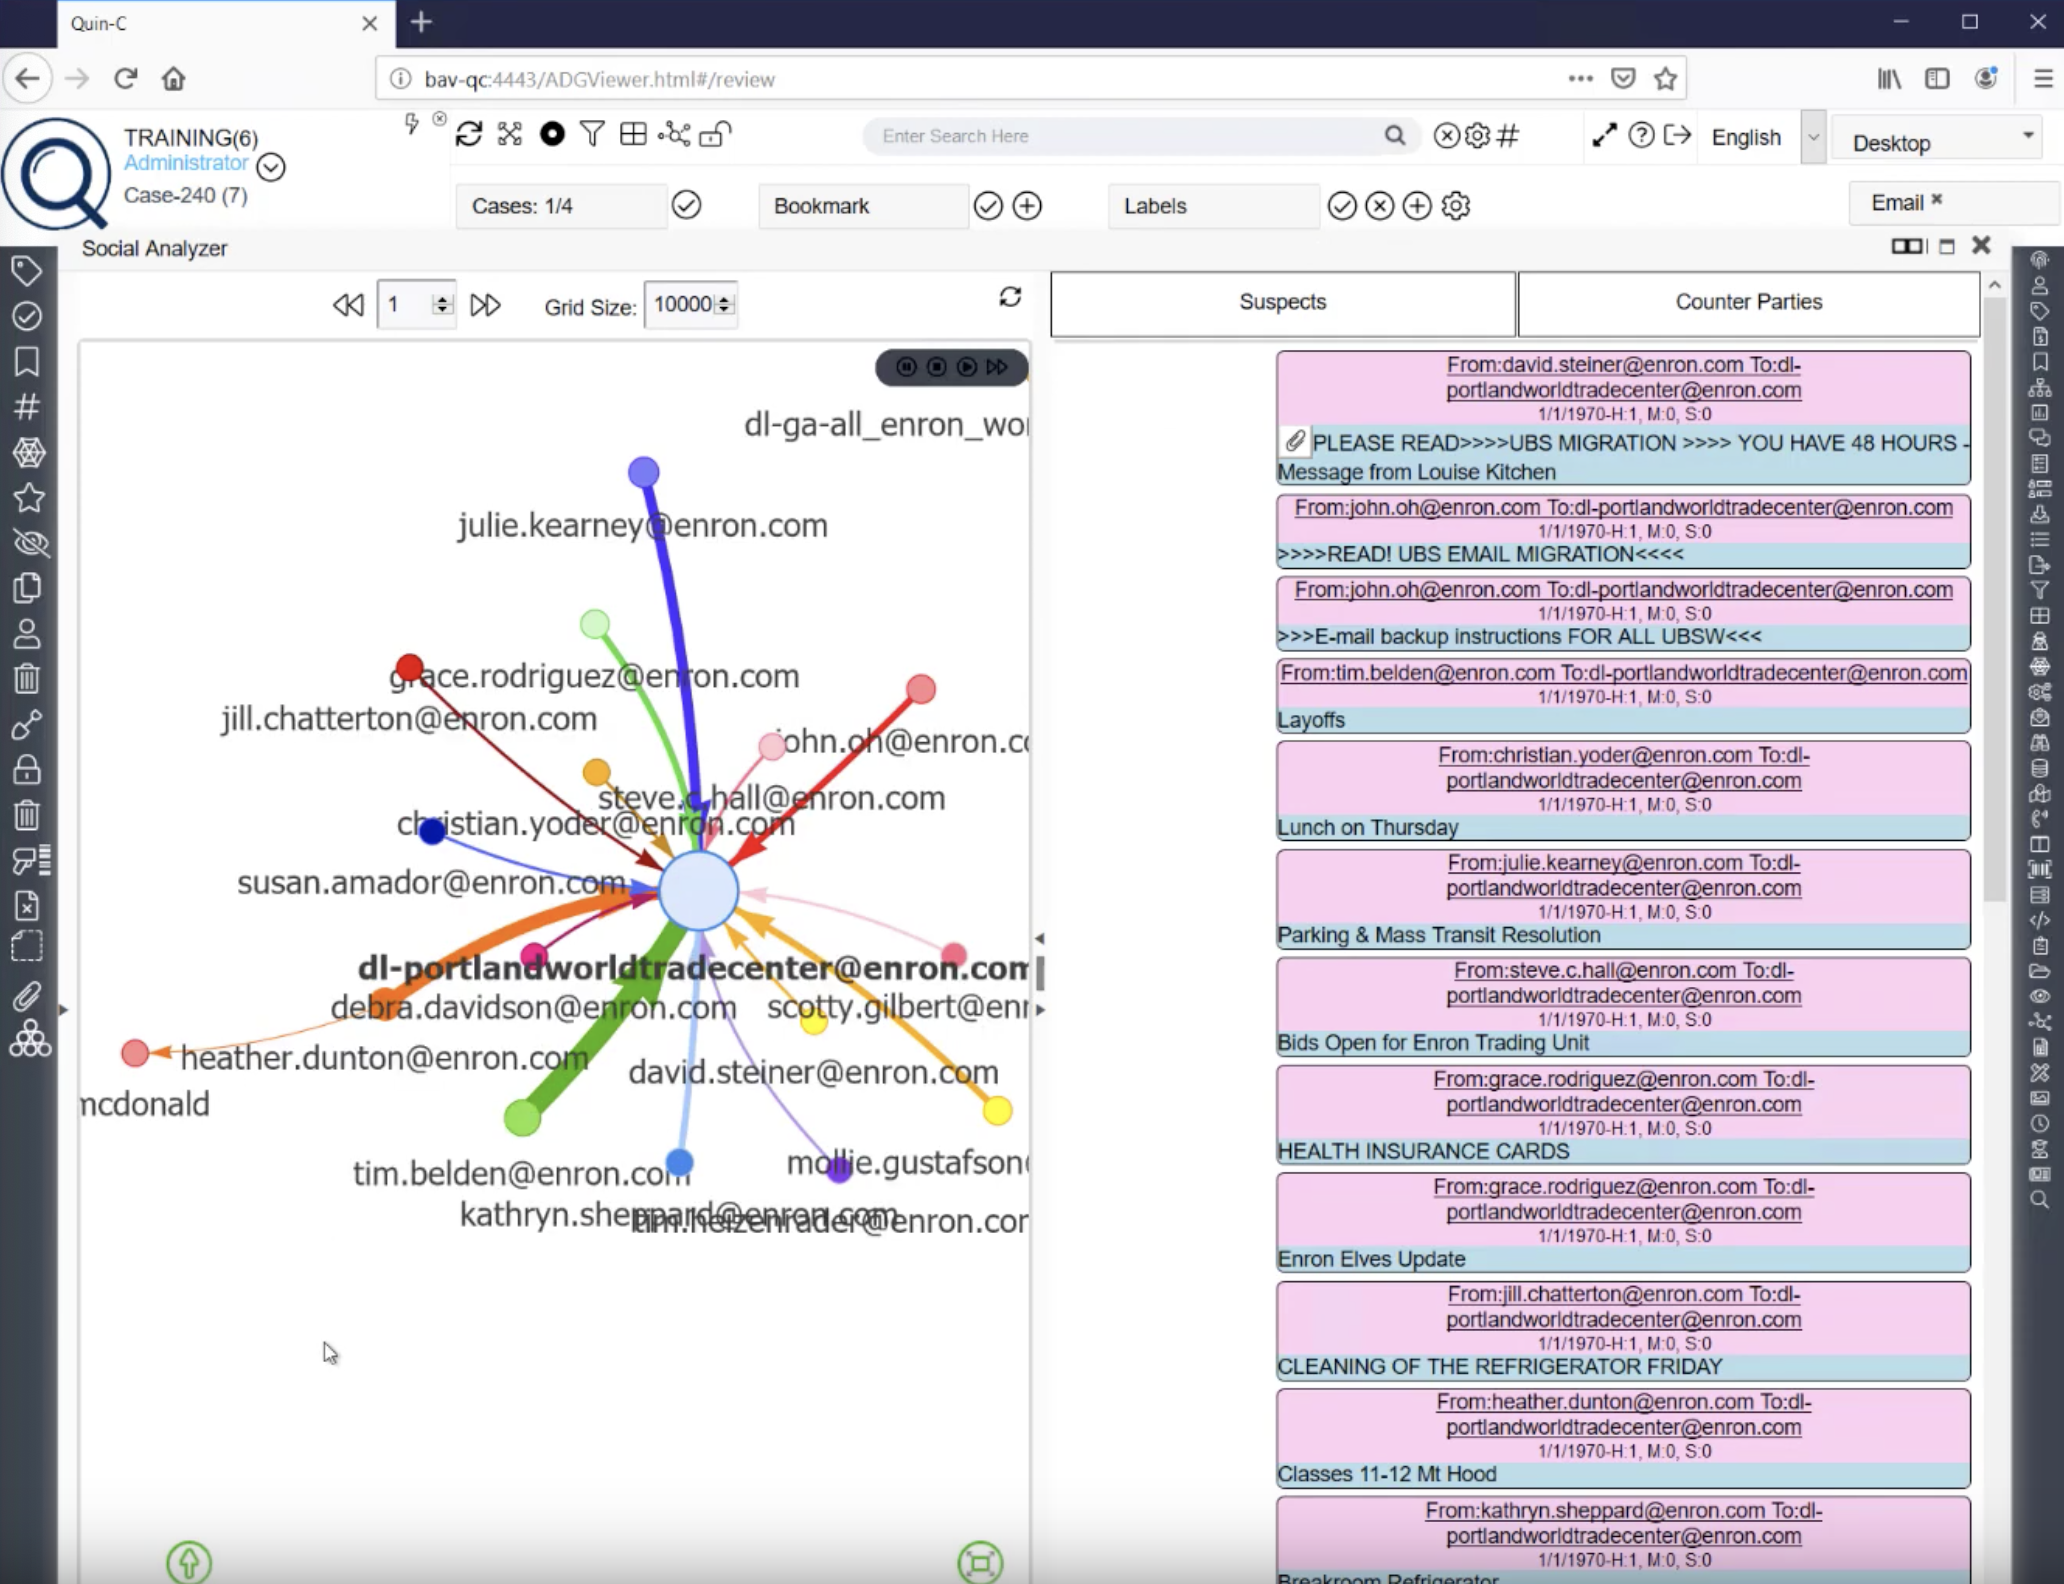
Task: Click the checkmark next to Cases: 1/4
Action: (x=686, y=205)
